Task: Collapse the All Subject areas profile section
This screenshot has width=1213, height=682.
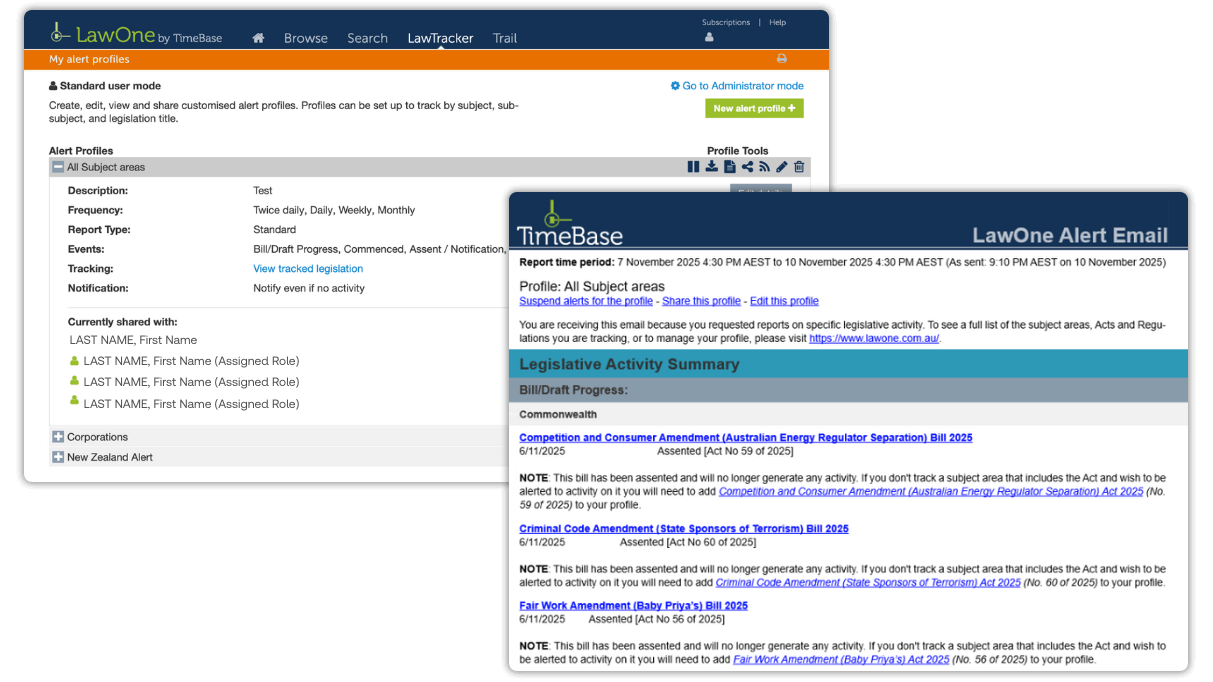Action: click(58, 166)
